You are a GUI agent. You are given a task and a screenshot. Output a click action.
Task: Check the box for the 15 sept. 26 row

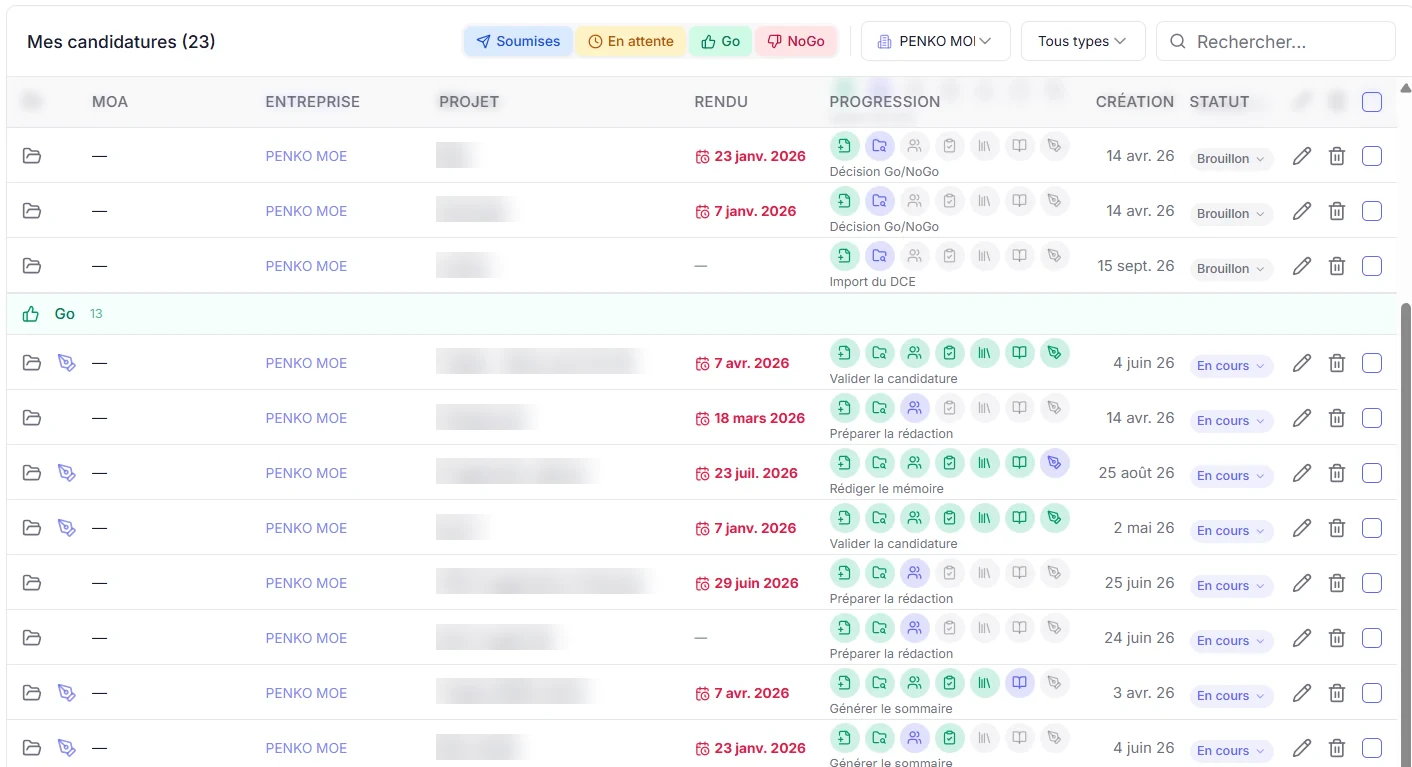[x=1372, y=266]
